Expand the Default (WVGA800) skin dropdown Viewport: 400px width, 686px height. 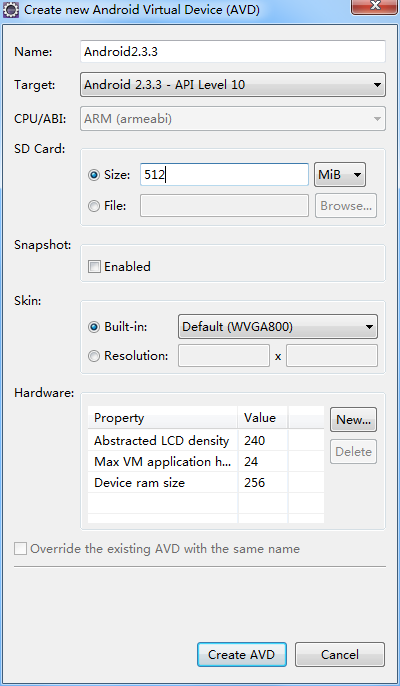(277, 327)
